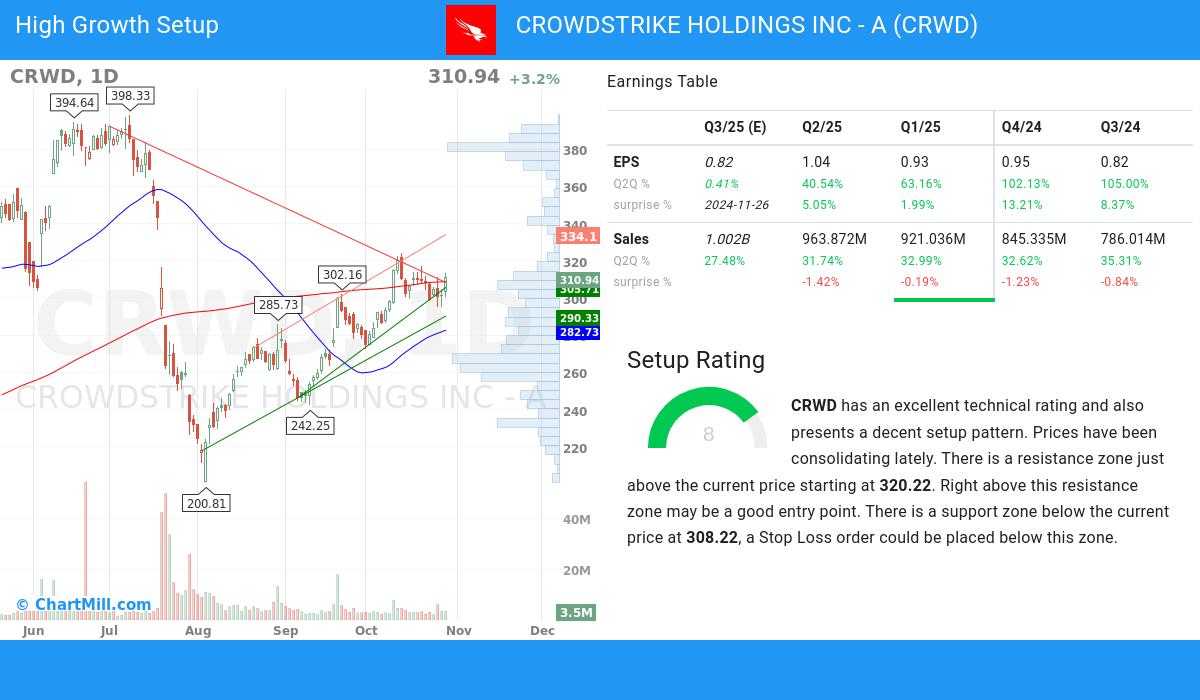Click the Earnings Table heading
This screenshot has height=700, width=1200.
(x=662, y=82)
